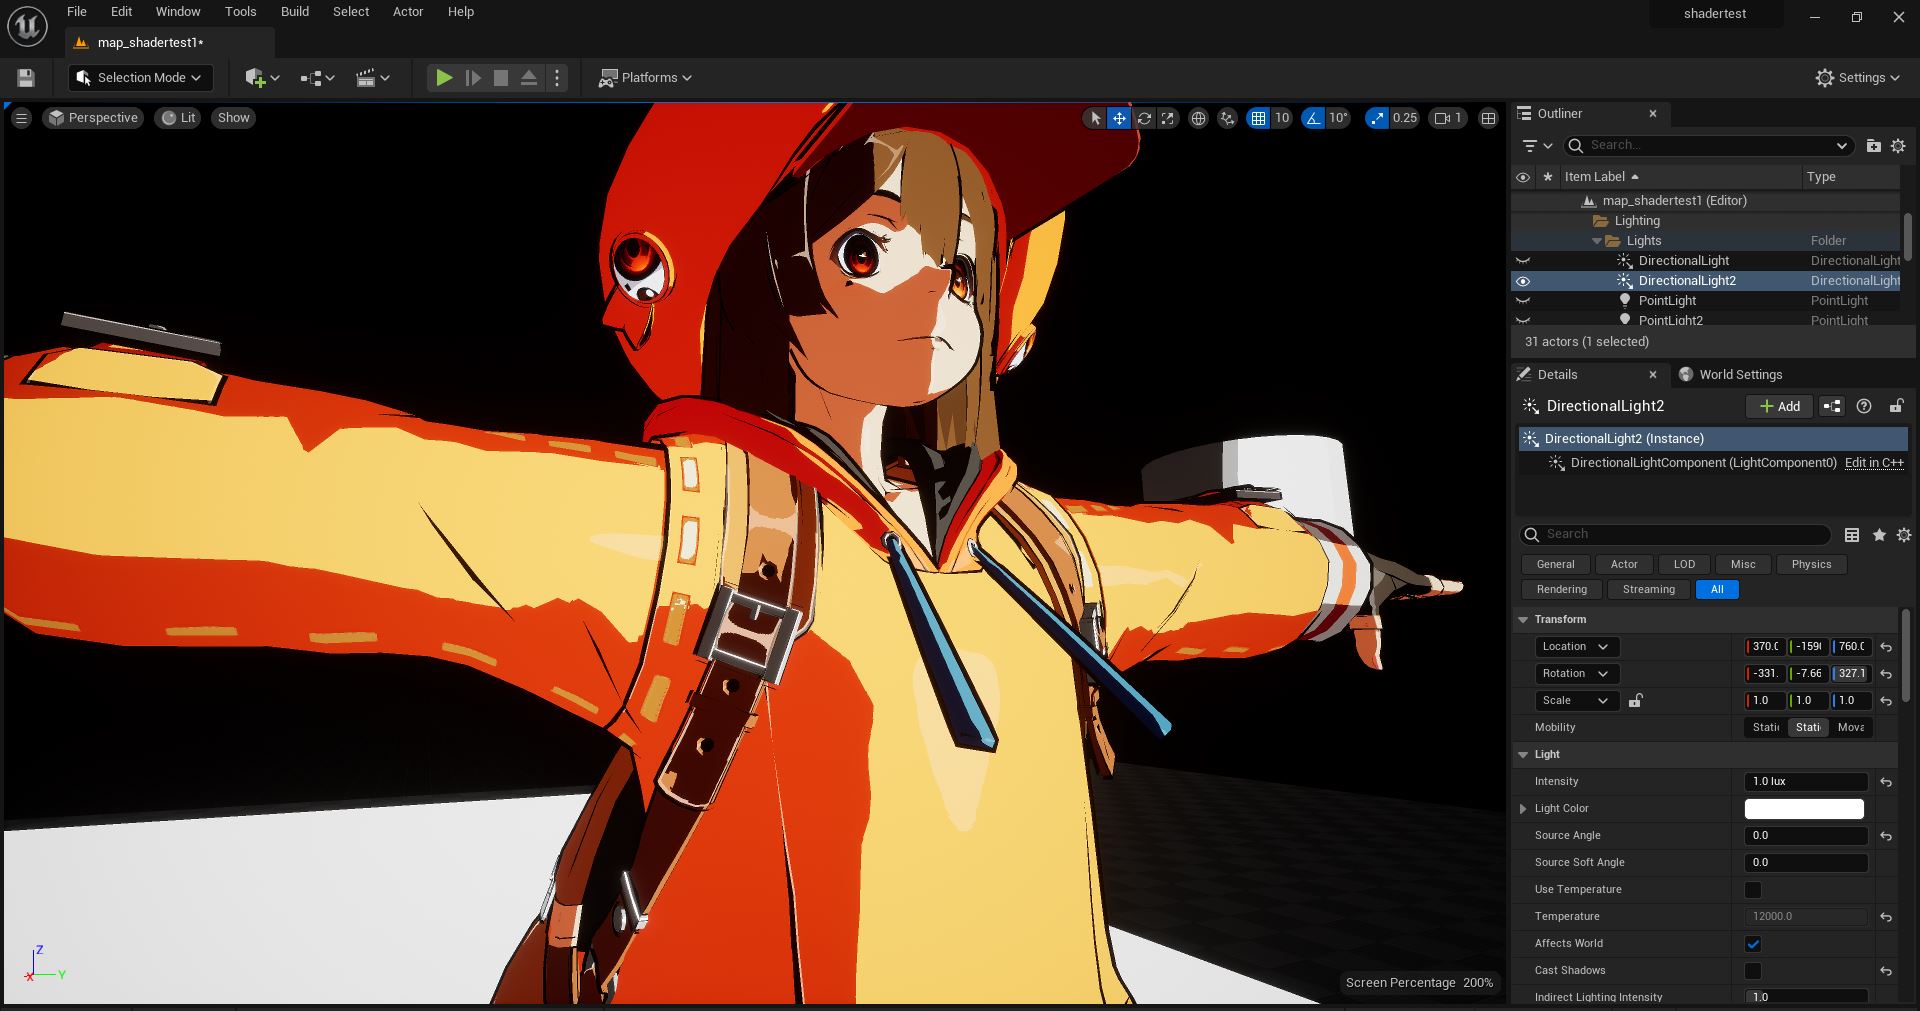Open the Outliner filter menu
Image resolution: width=1920 pixels, height=1011 pixels.
point(1536,146)
